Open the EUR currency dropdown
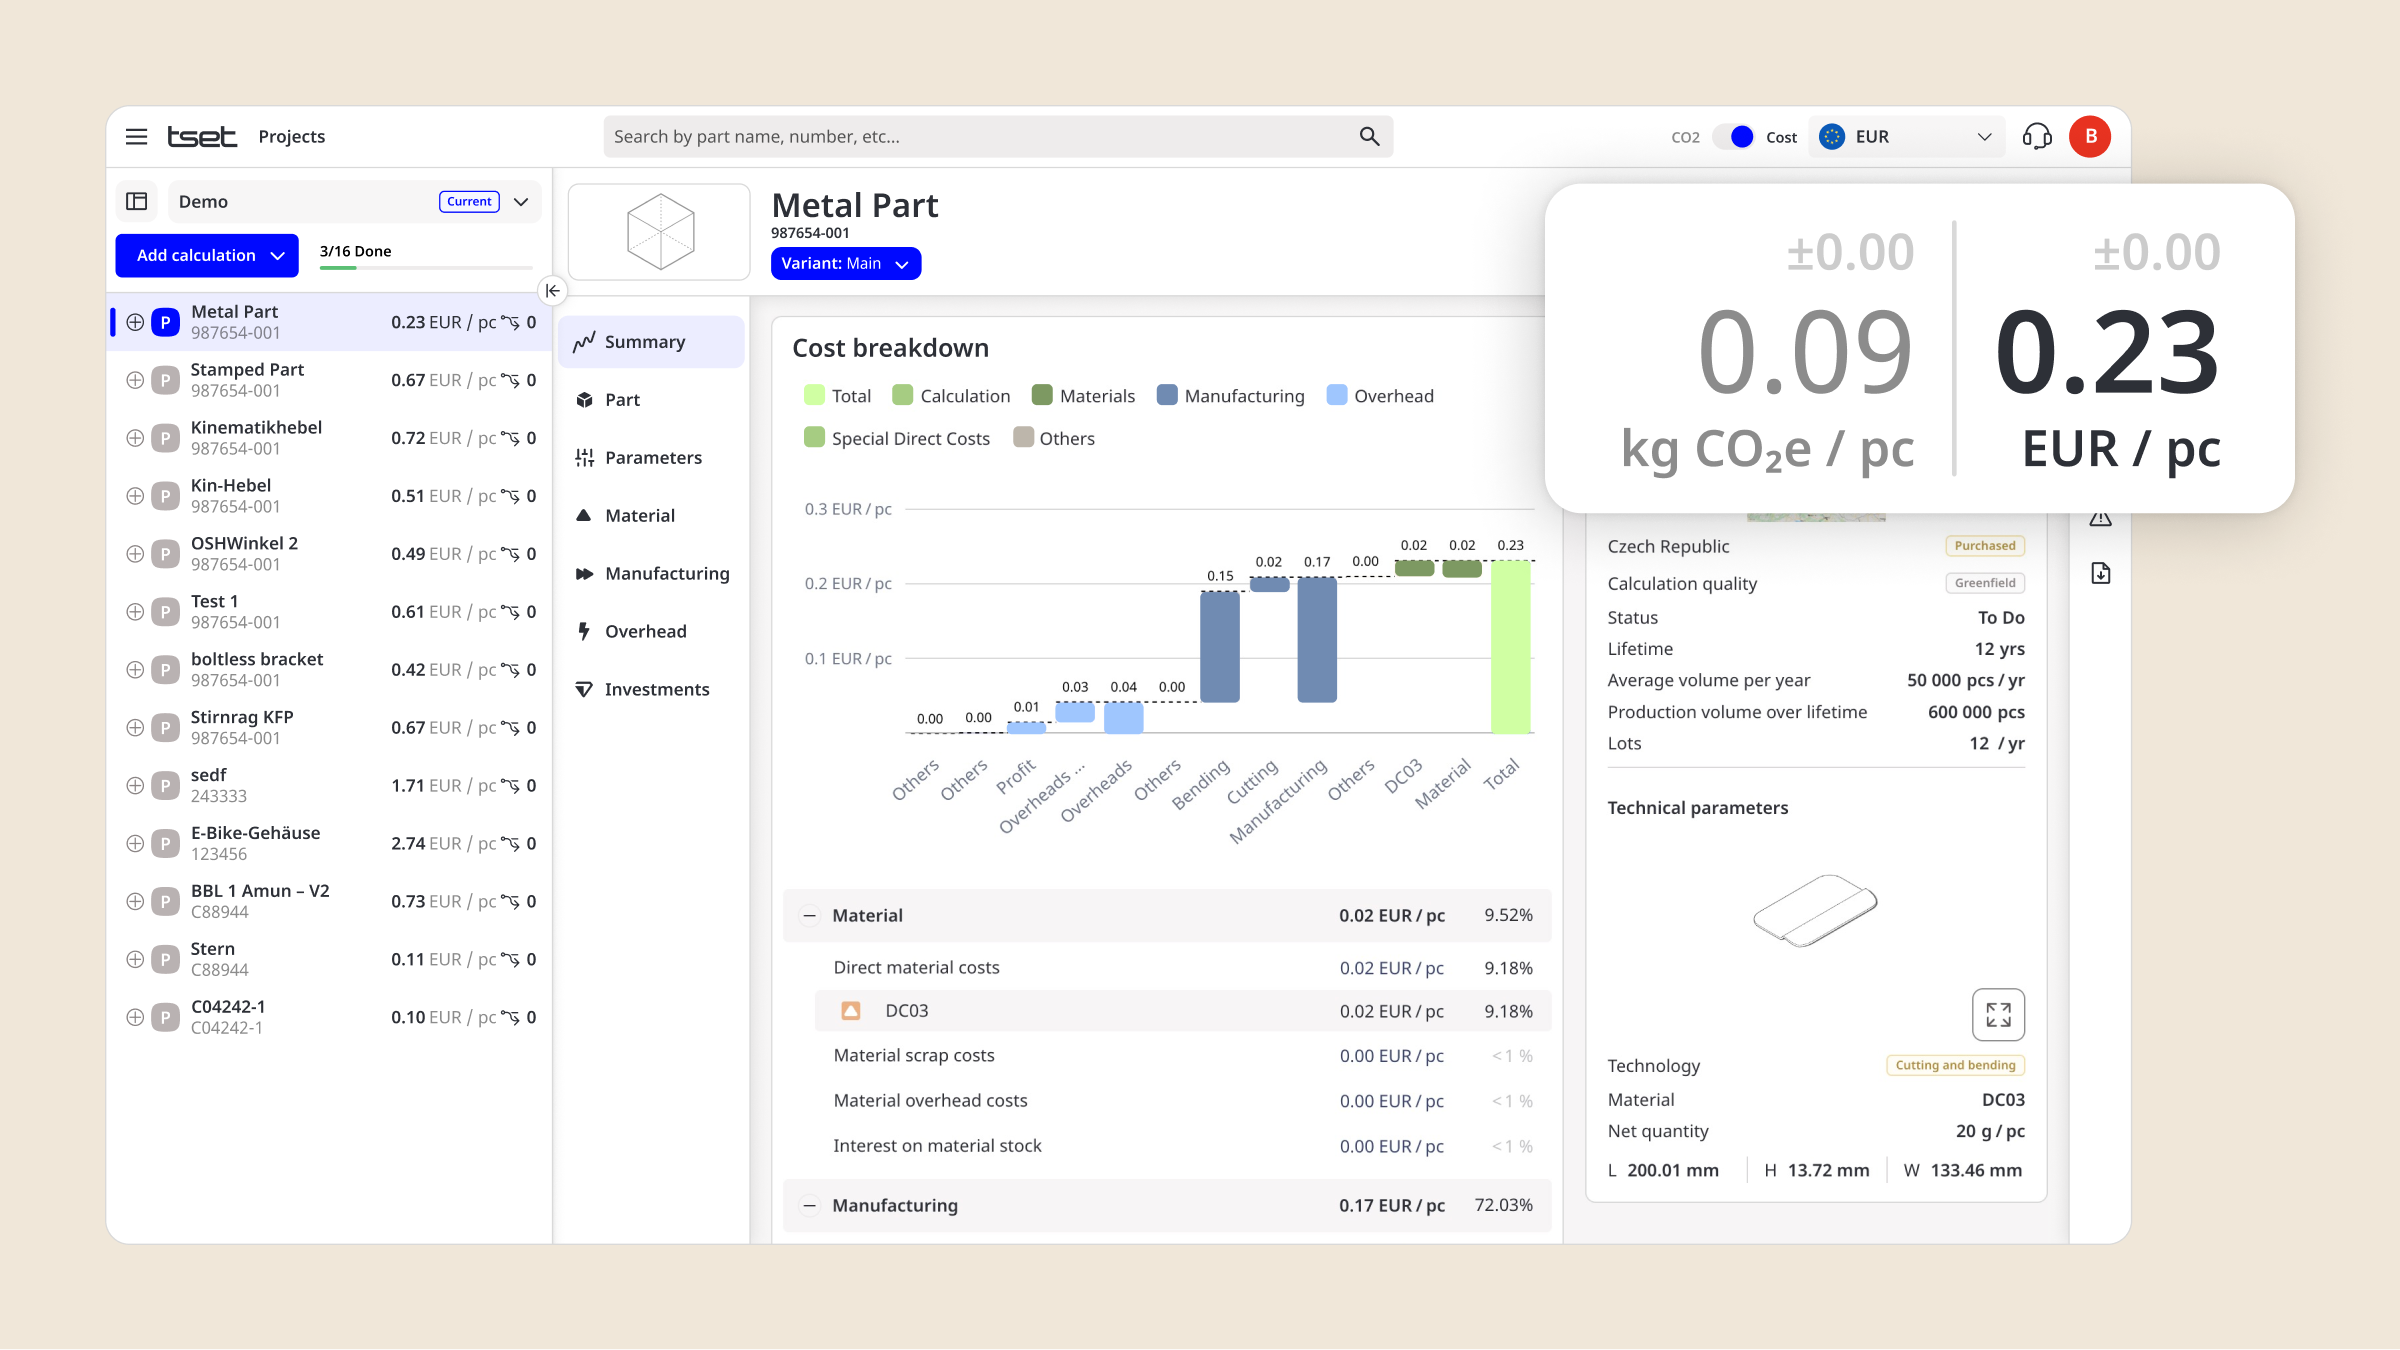2400x1350 pixels. tap(1905, 137)
